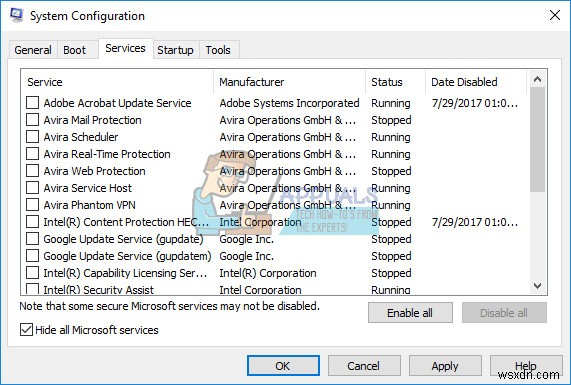Click the Apply button
Screen dimensions: 571x385
[445, 366]
